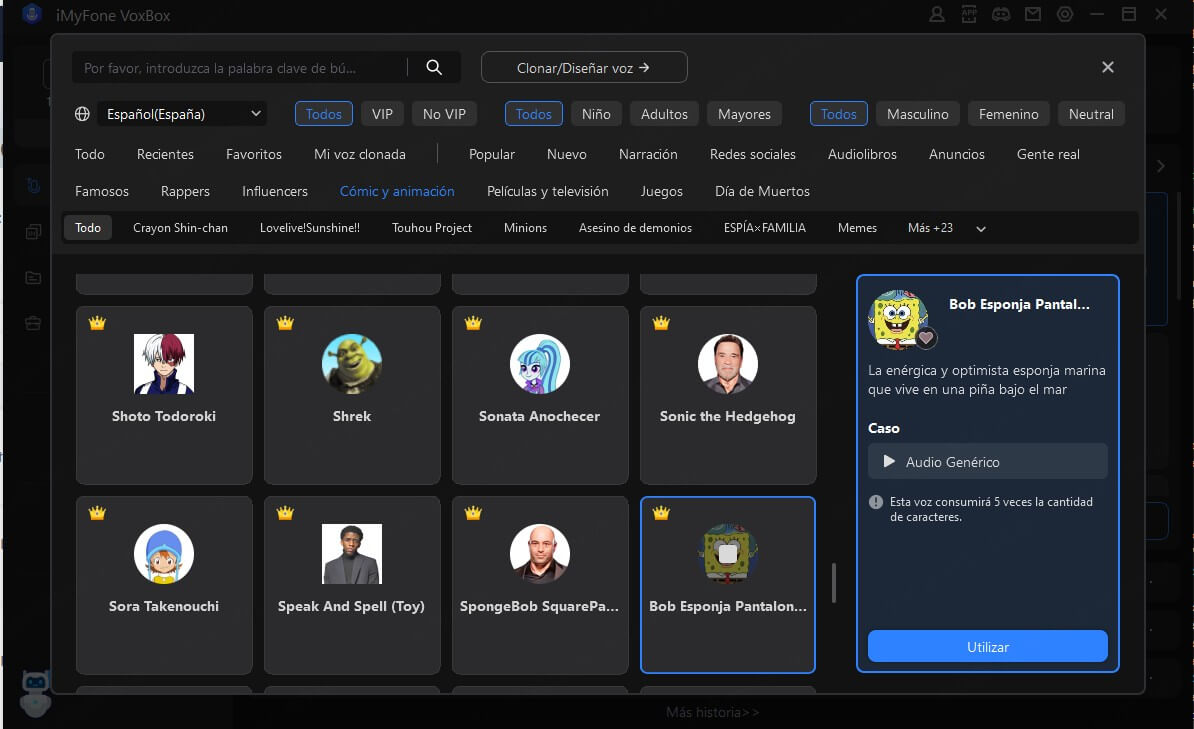Image resolution: width=1194 pixels, height=729 pixels.
Task: Stop preview on Bob Esponja Pantalones card
Action: [727, 554]
